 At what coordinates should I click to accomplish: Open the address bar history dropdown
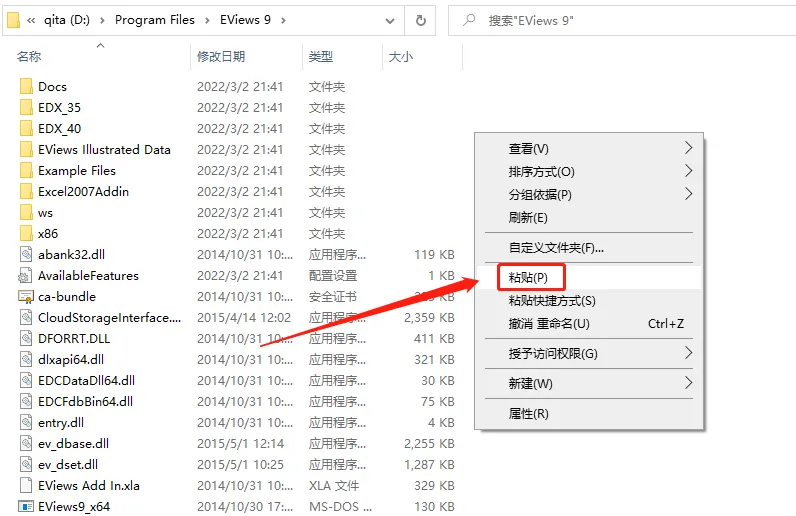pyautogui.click(x=390, y=21)
